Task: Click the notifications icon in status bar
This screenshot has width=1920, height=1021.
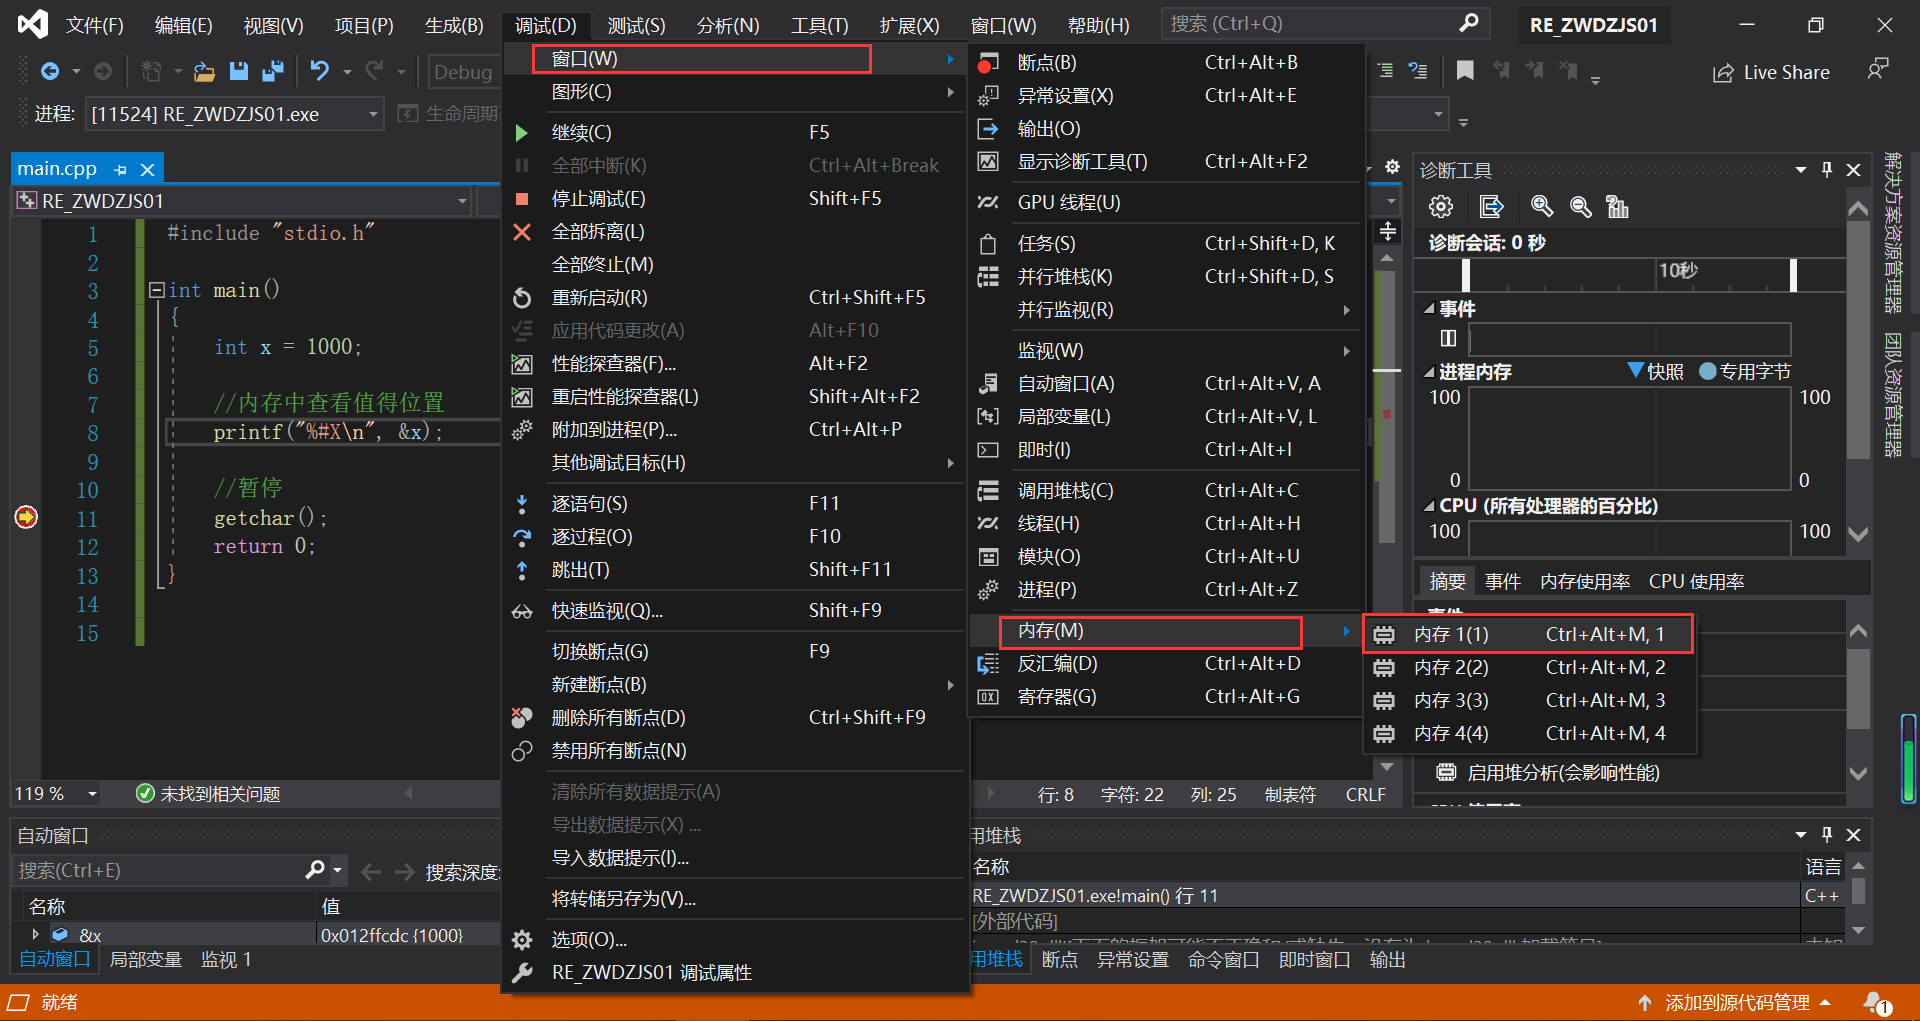Action: tap(1877, 1002)
